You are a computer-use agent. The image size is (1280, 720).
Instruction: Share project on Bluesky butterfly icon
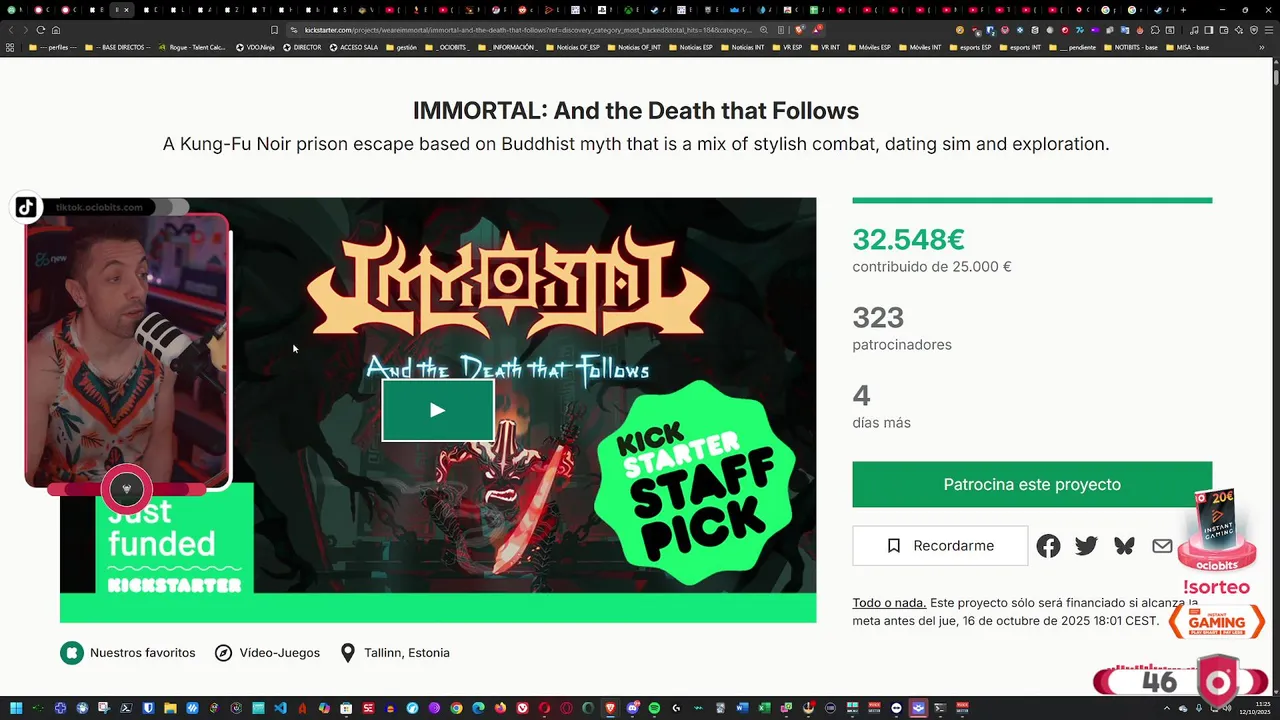coord(1124,546)
